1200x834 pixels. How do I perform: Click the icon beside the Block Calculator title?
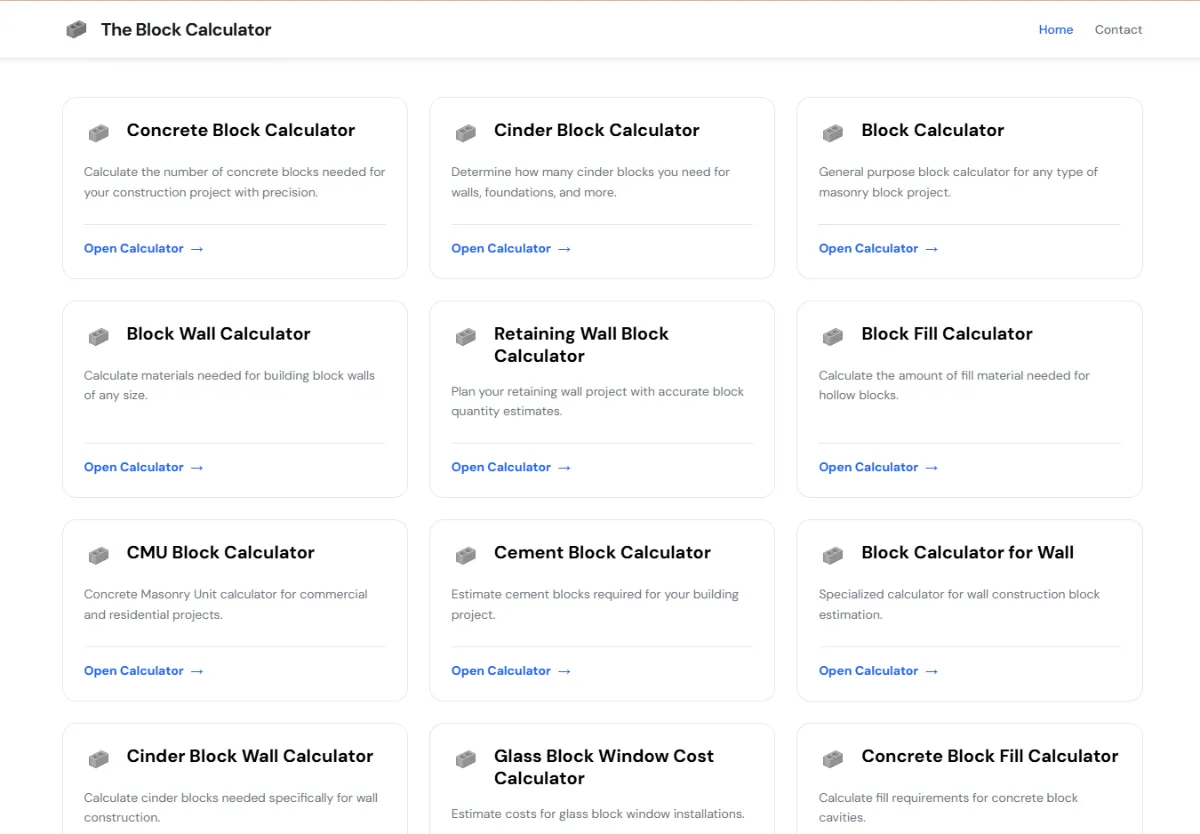[x=833, y=133]
